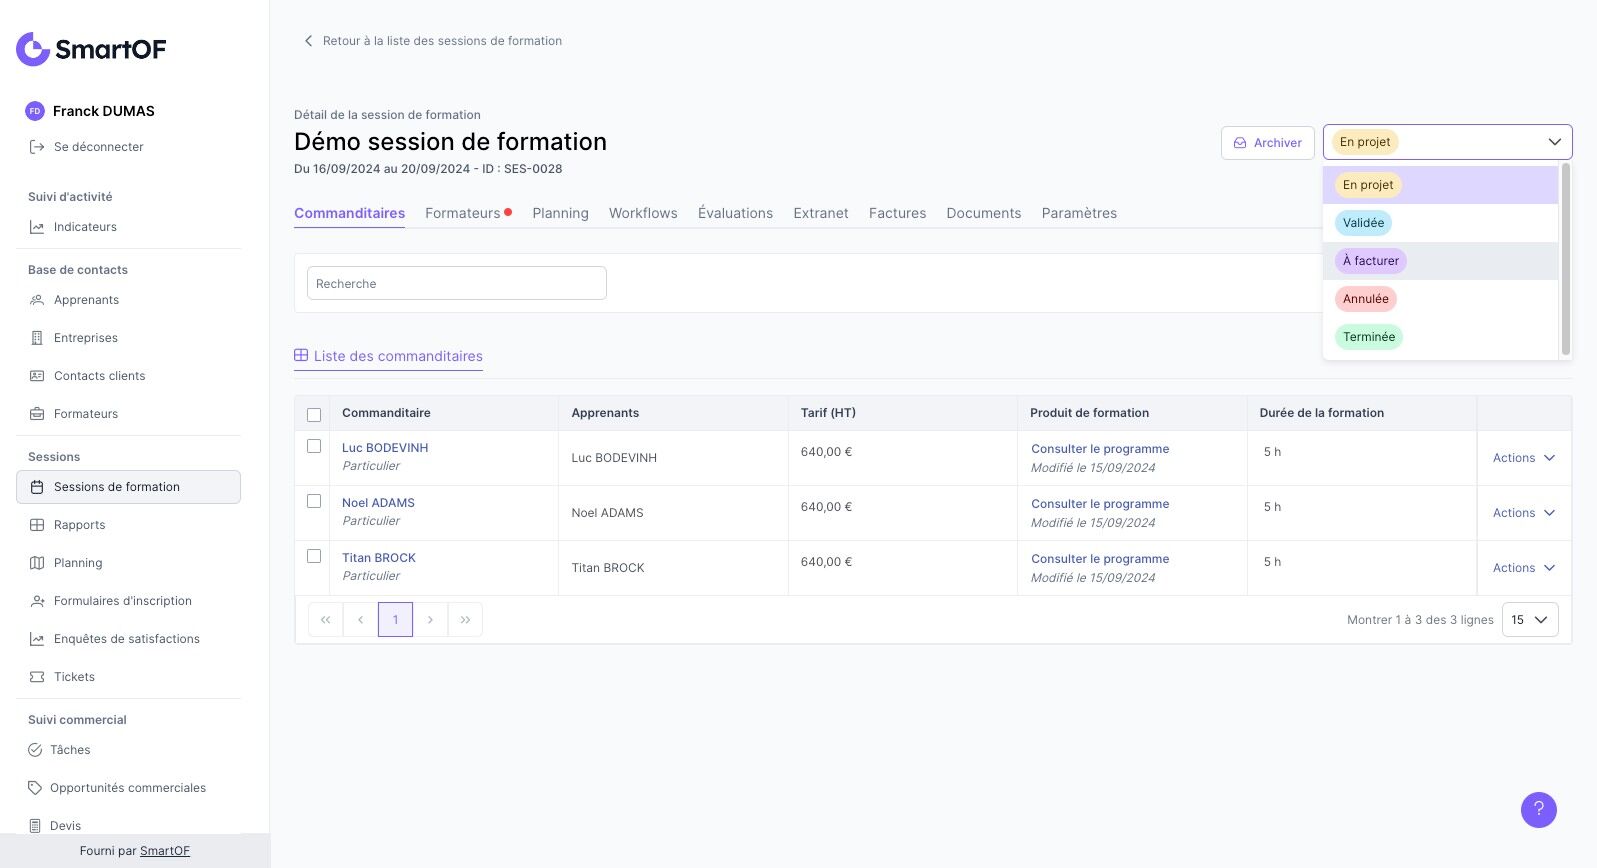
Task: Click the Archiver button
Action: 1267,143
